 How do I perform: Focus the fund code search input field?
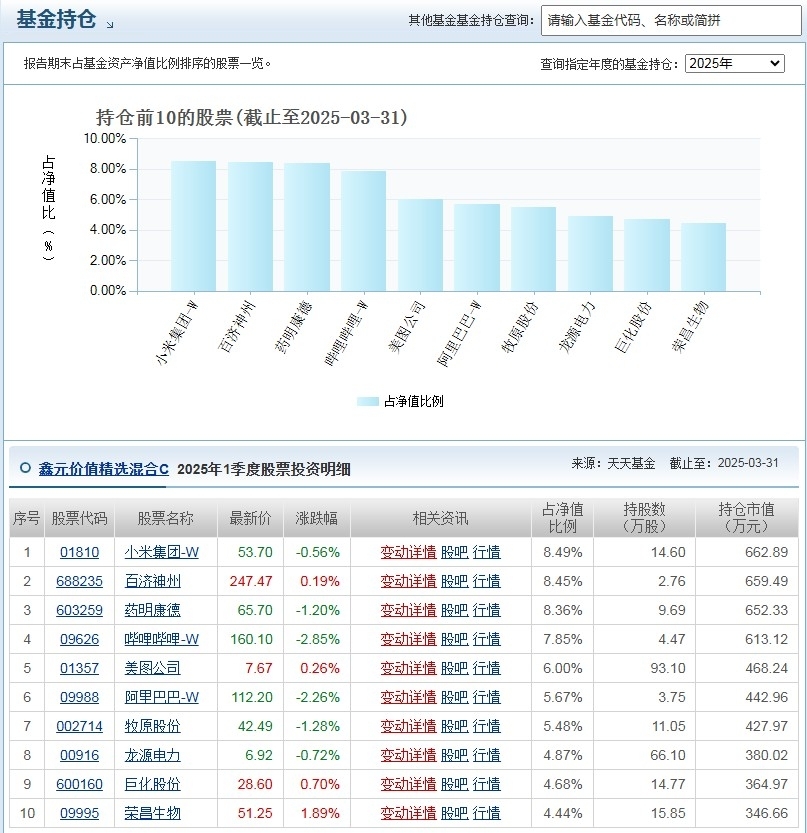[670, 21]
